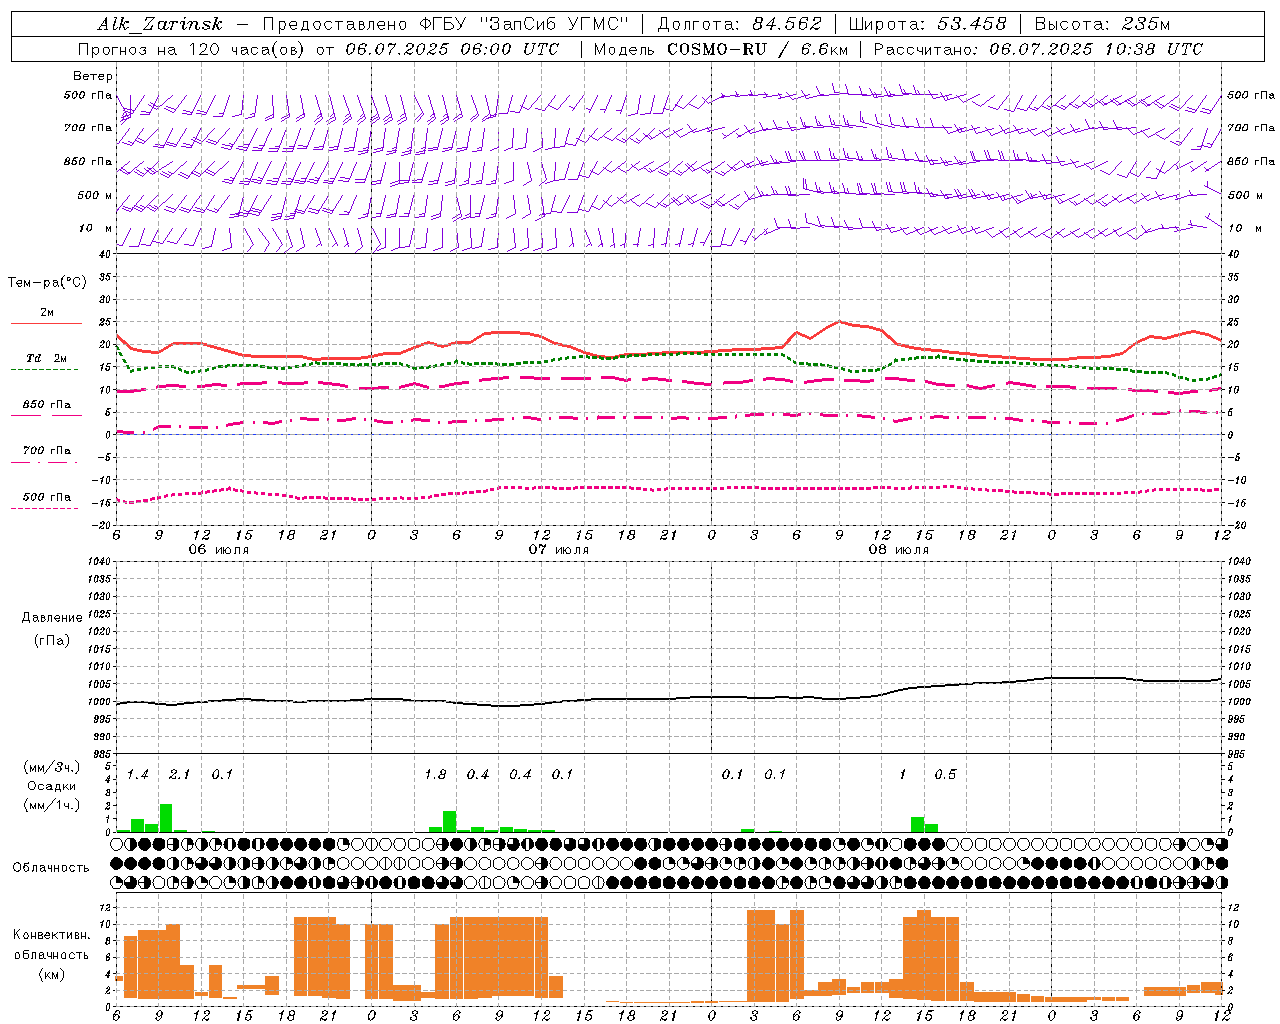Click the Тем-ра(°C) panel label
This screenshot has width=1280, height=1024.
pos(47,283)
